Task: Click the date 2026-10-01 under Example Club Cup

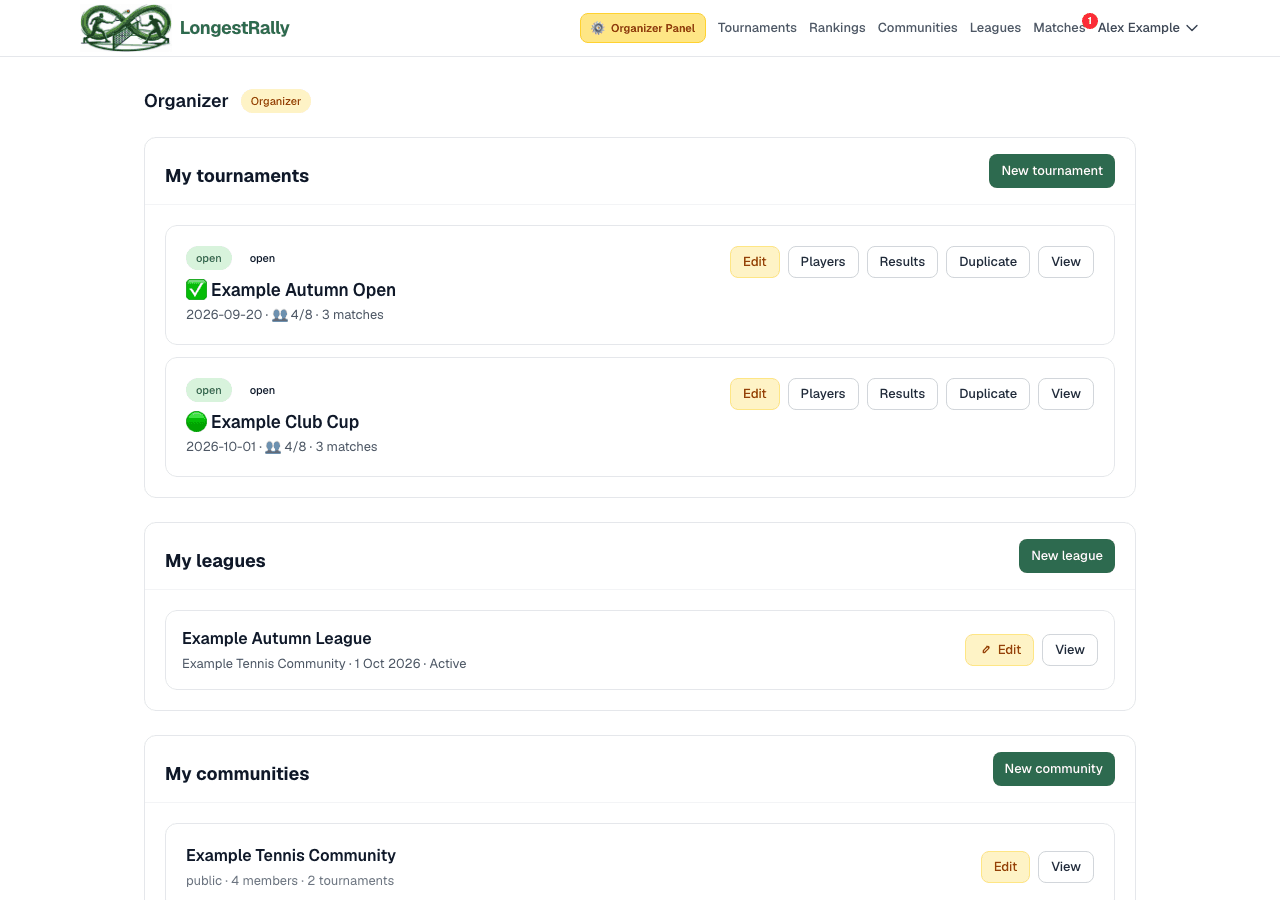Action: (x=221, y=447)
